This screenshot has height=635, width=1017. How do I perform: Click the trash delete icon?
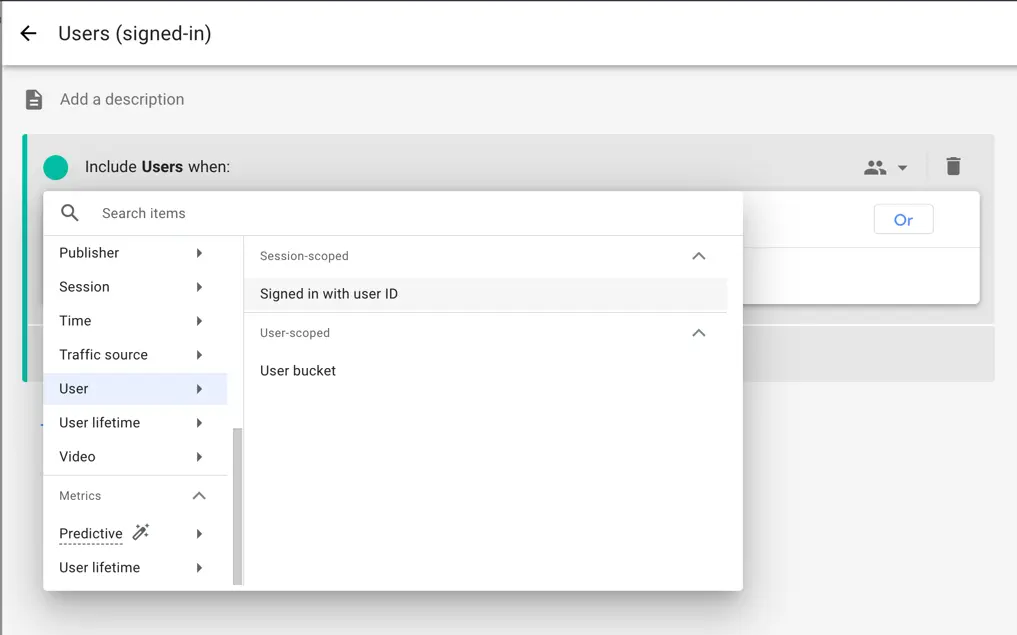(953, 167)
